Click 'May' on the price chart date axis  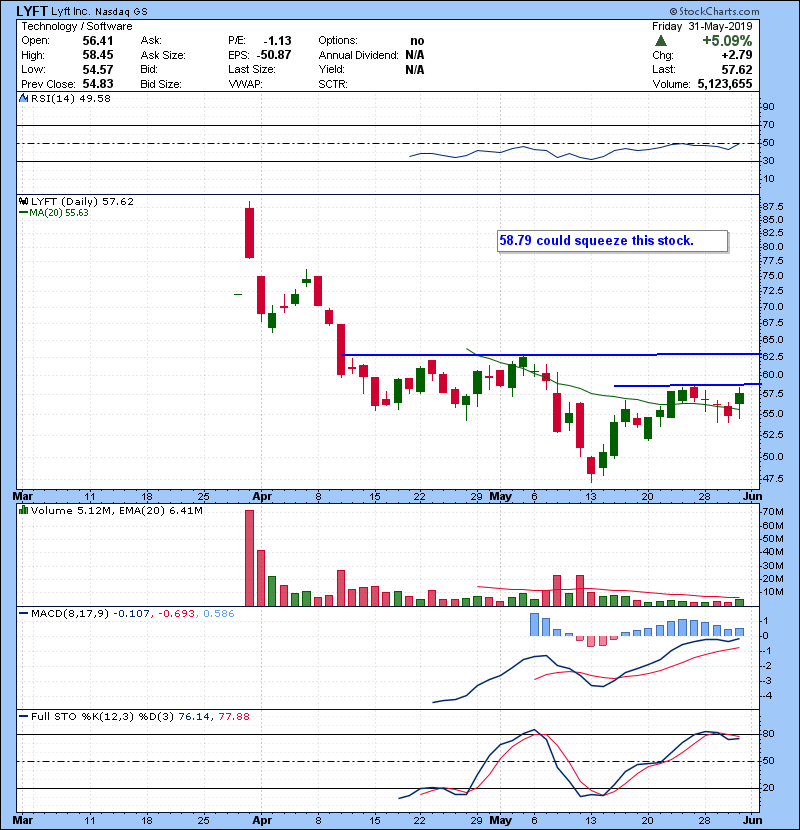coord(500,497)
